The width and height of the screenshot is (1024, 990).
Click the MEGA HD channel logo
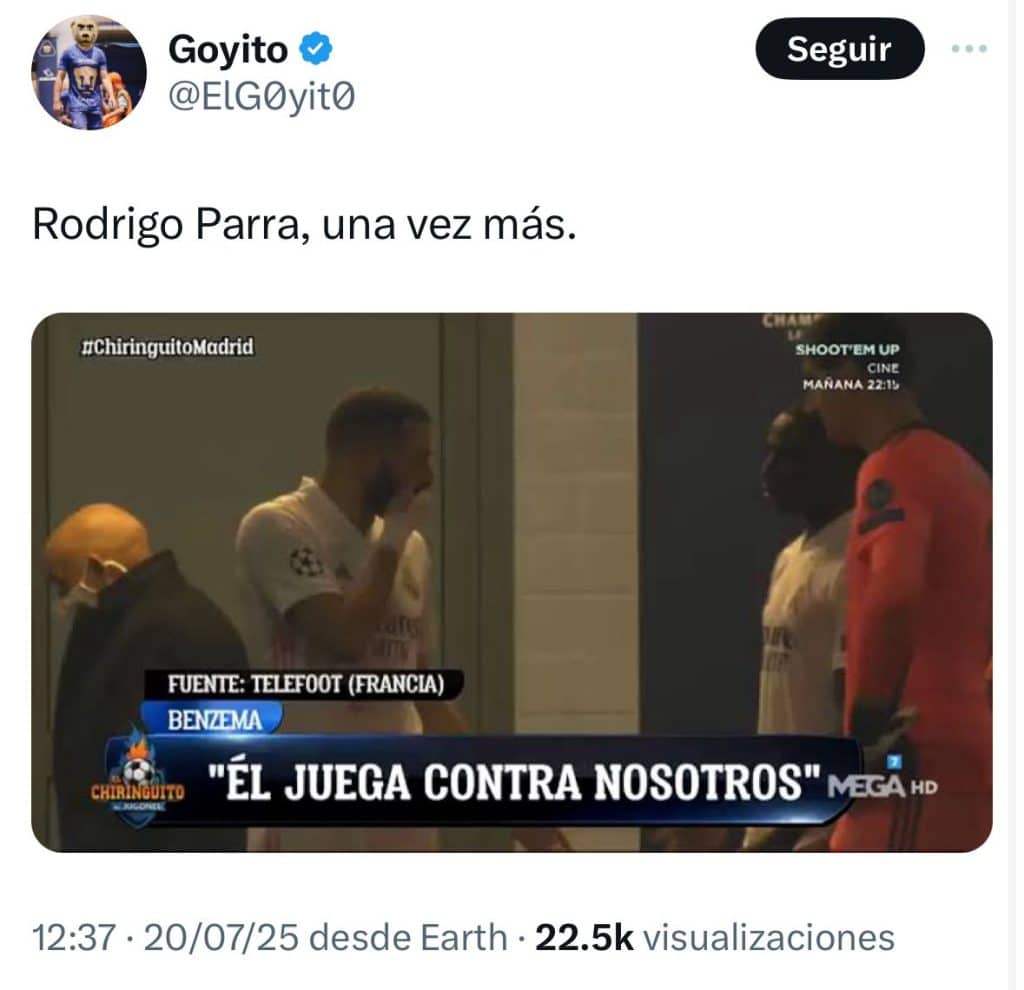[x=882, y=783]
